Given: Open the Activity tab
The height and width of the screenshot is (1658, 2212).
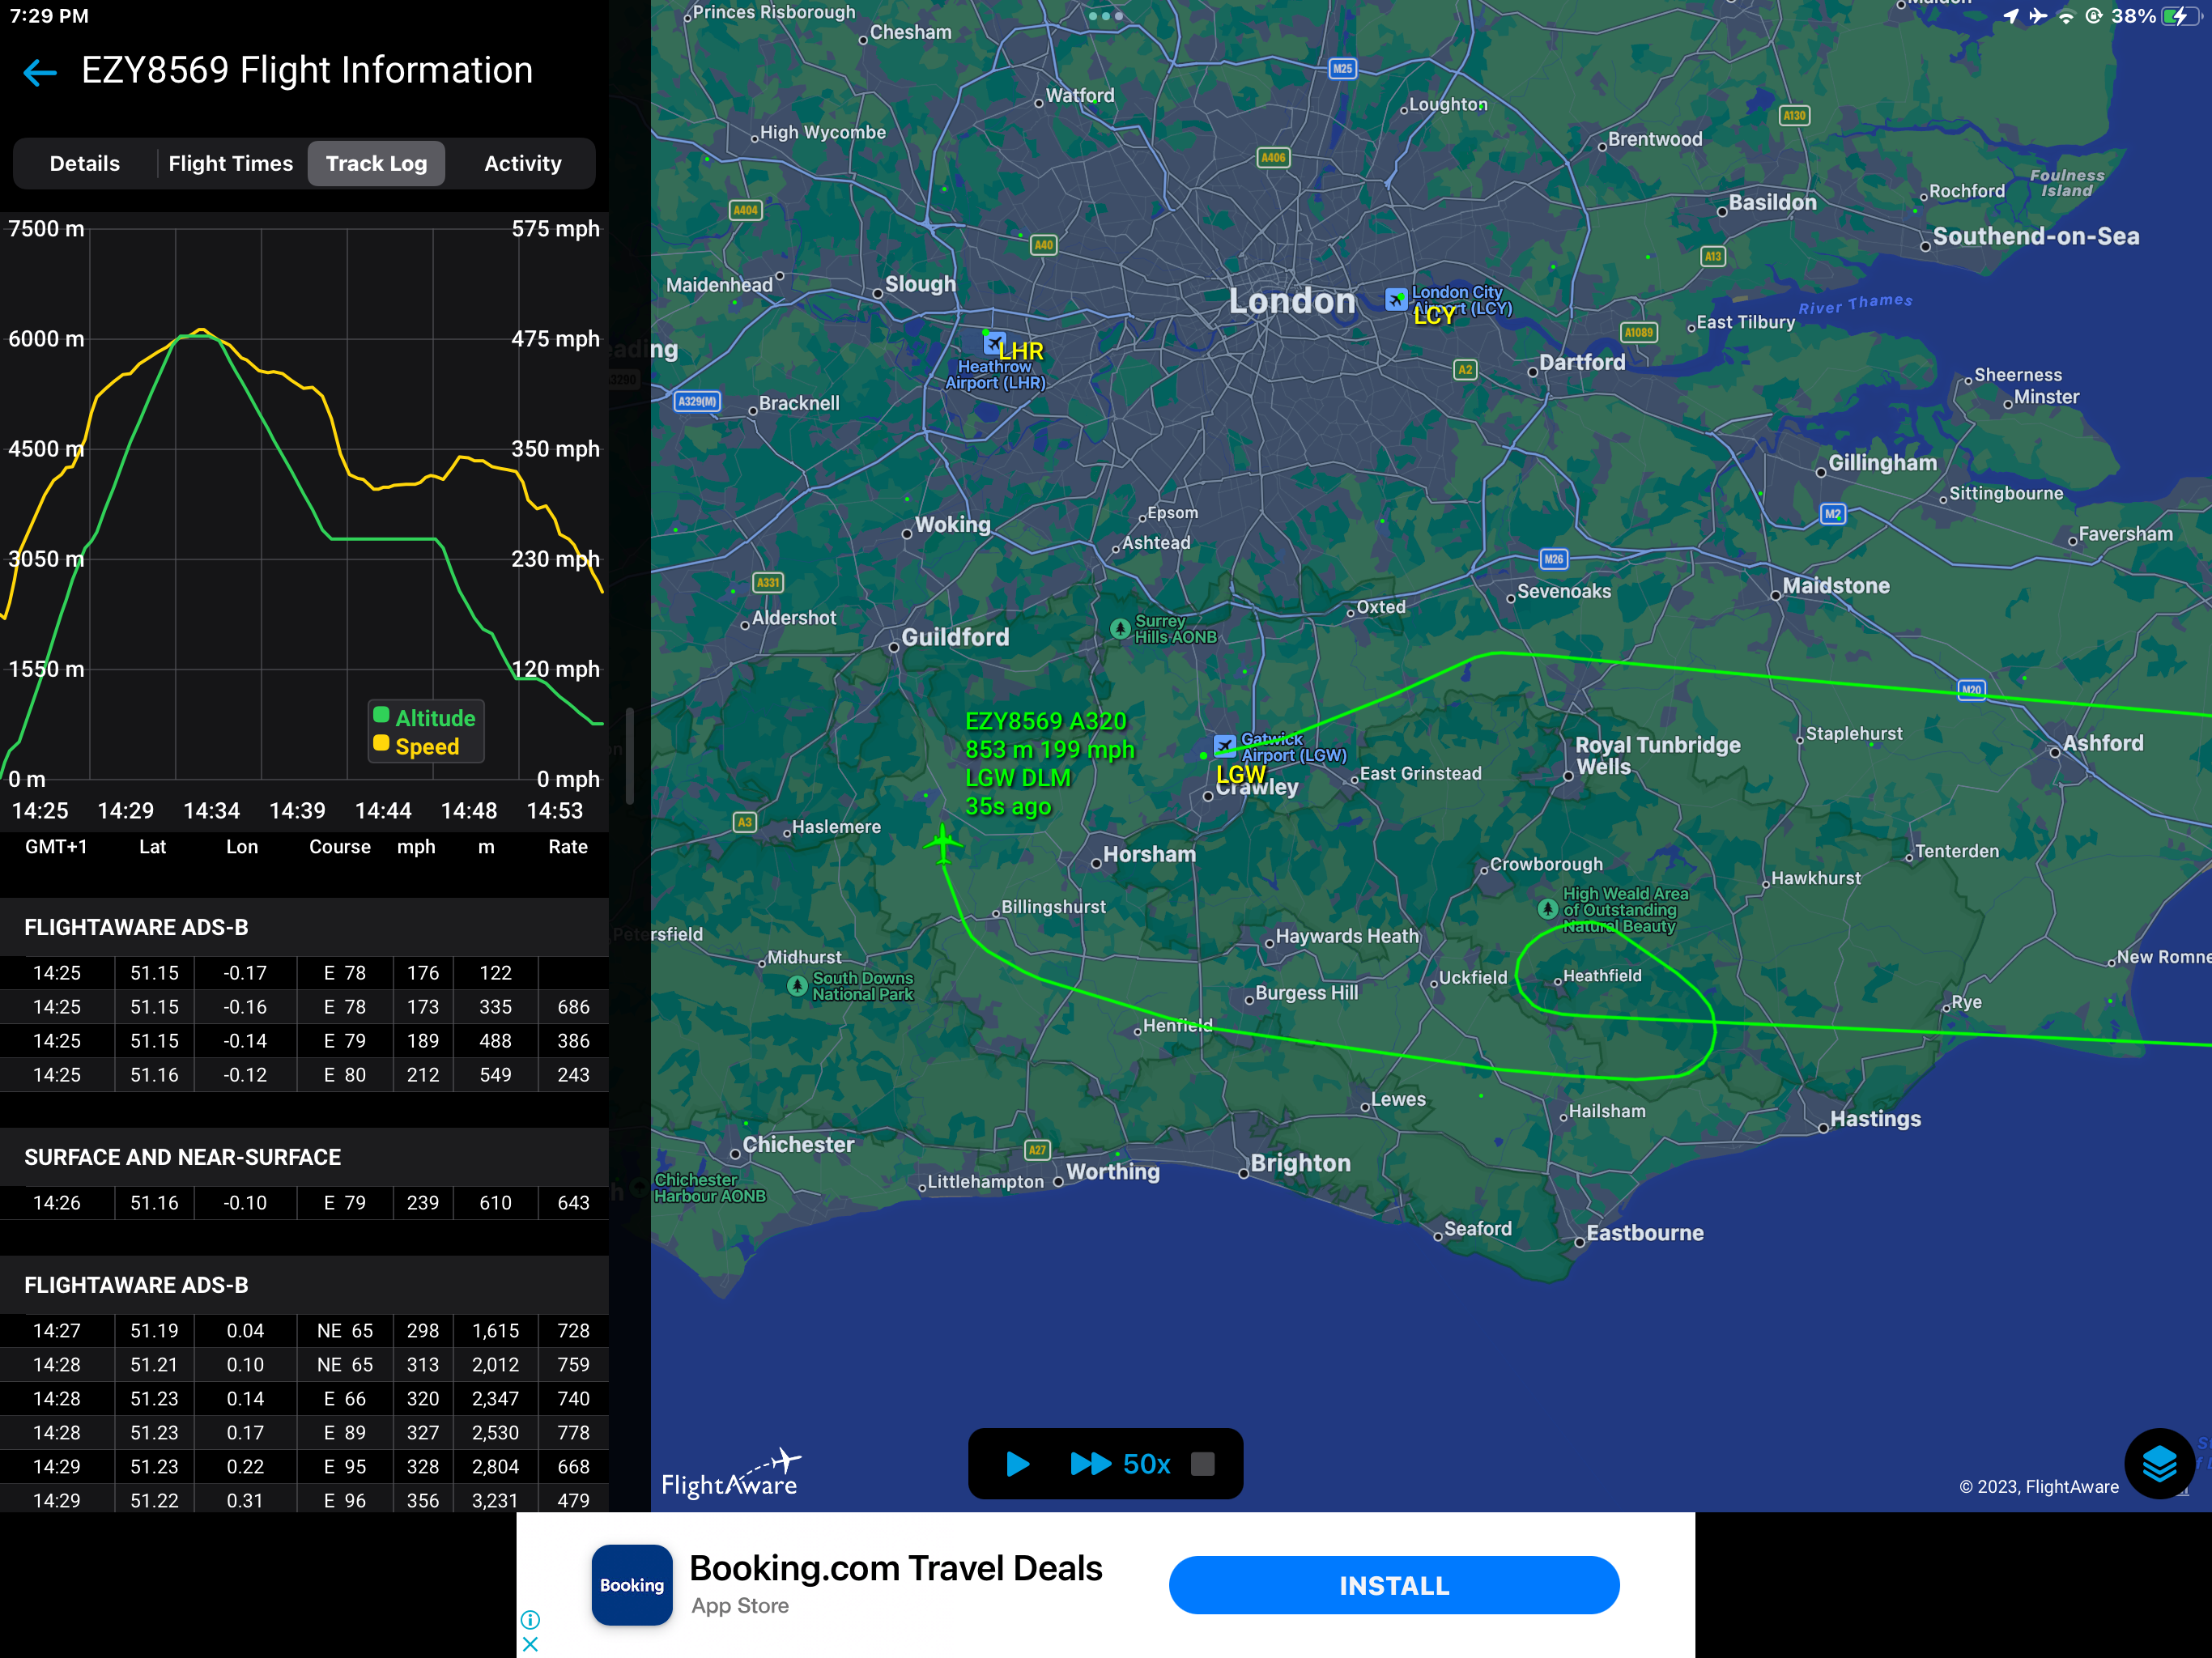Looking at the screenshot, I should 522,164.
